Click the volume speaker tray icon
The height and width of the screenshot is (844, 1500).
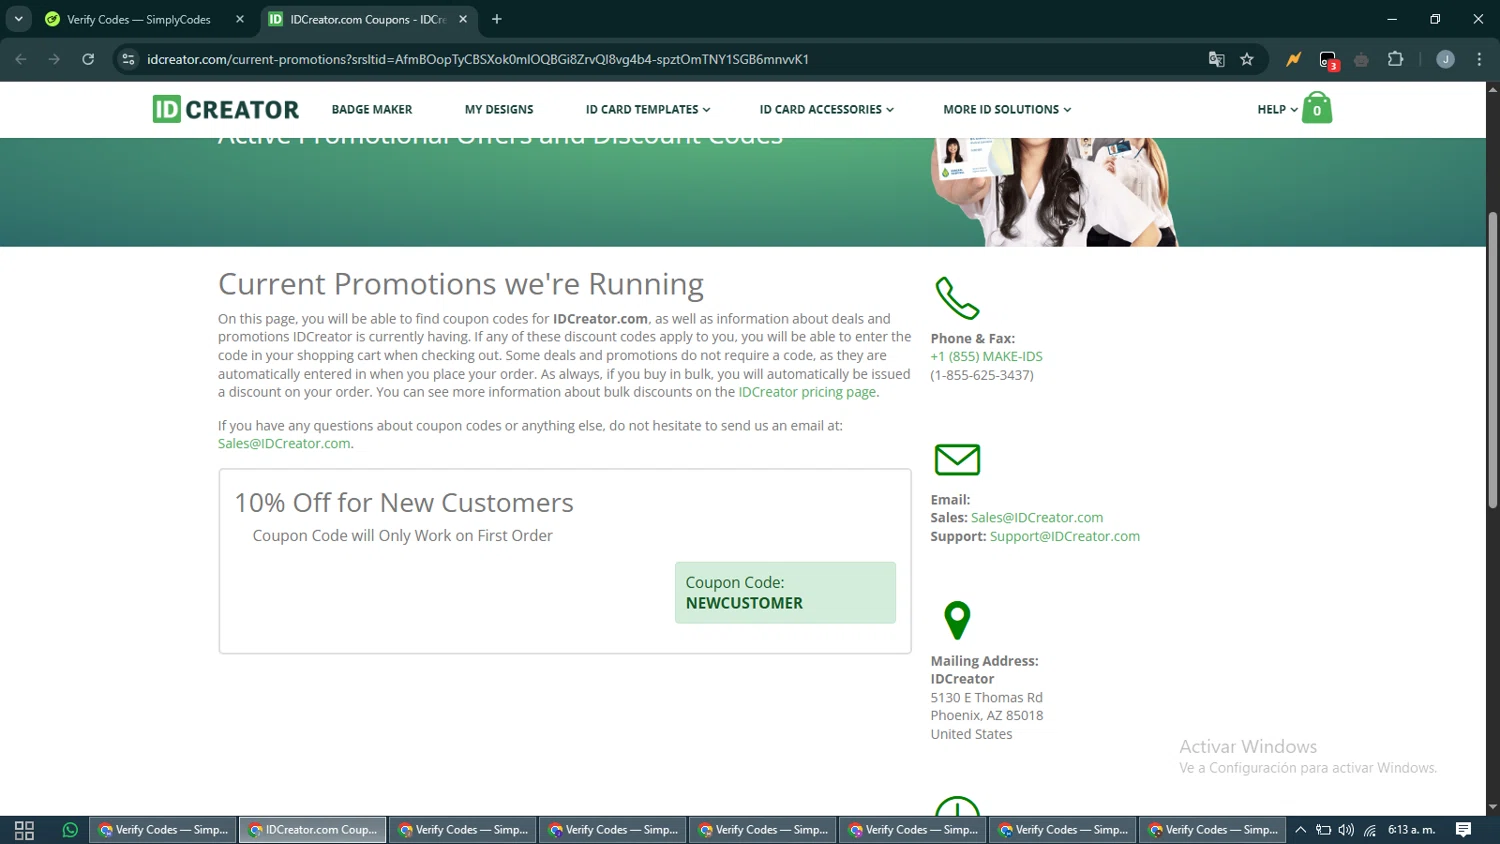(x=1346, y=830)
